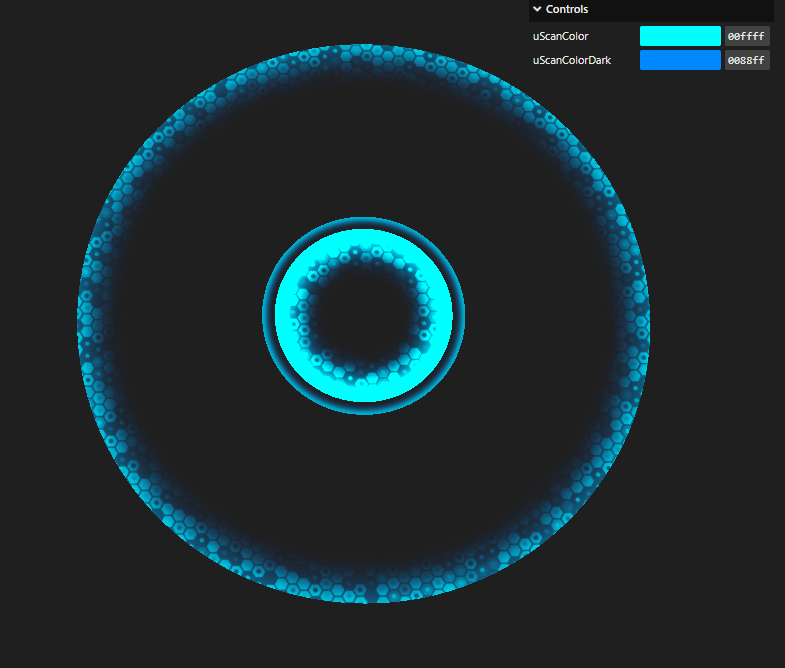The height and width of the screenshot is (668, 785).
Task: Select the uScanColorDark label
Action: [x=571, y=60]
